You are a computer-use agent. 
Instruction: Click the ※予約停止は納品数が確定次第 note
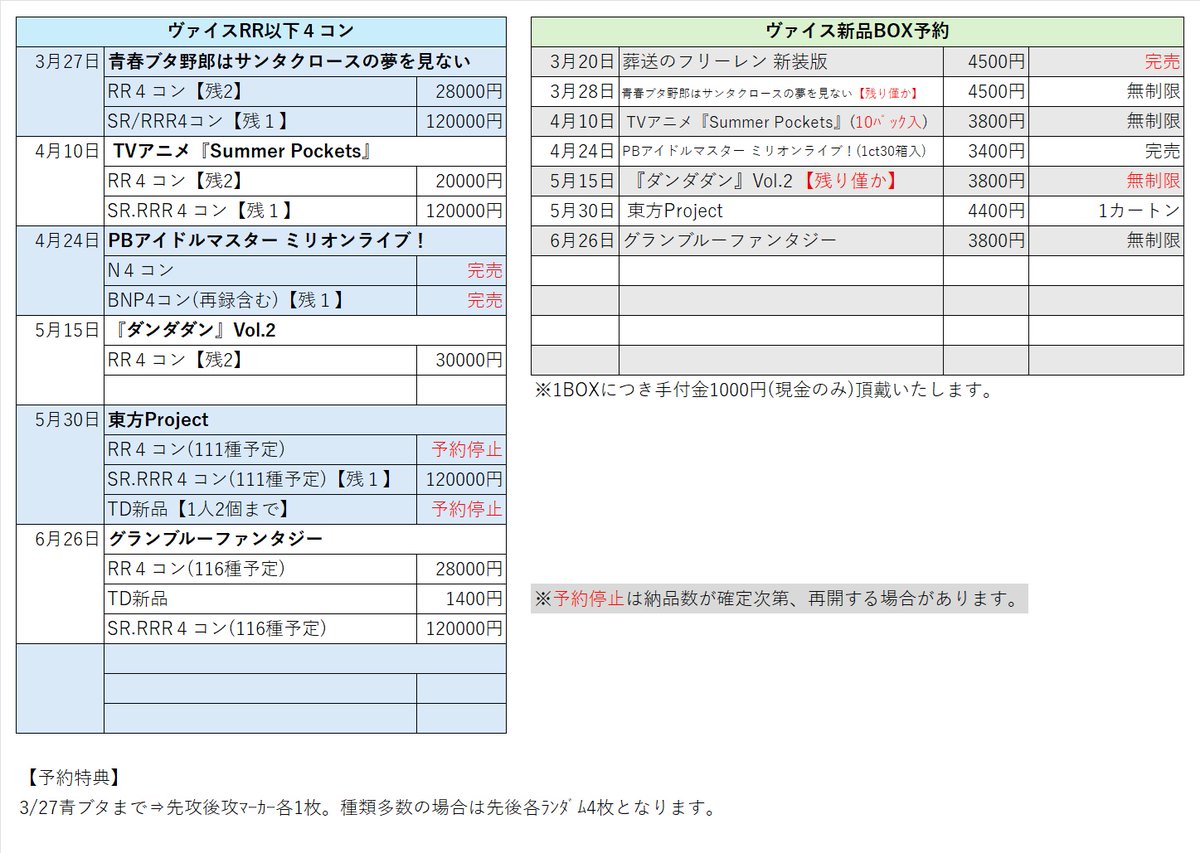tap(778, 600)
